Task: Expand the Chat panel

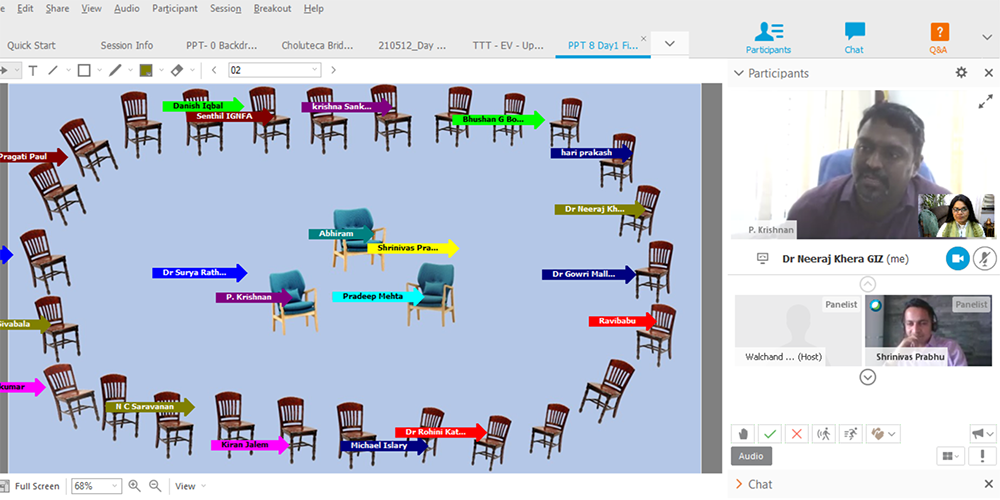Action: coord(740,484)
